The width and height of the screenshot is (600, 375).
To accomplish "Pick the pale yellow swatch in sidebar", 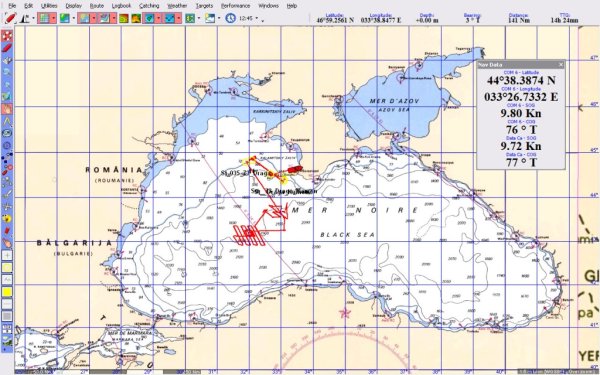I will coord(7,267).
